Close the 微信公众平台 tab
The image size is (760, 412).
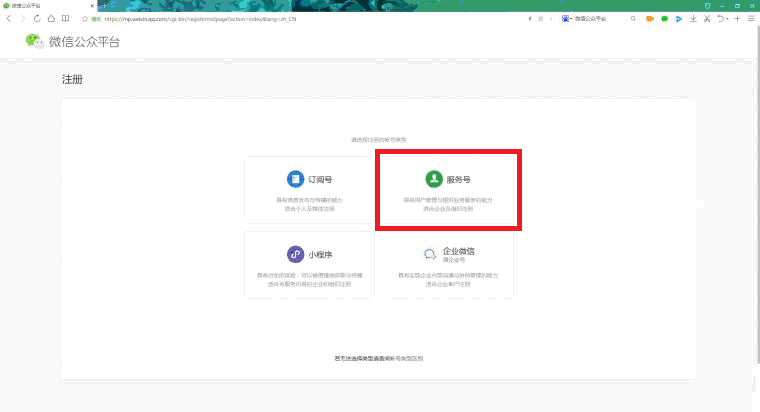coord(92,6)
